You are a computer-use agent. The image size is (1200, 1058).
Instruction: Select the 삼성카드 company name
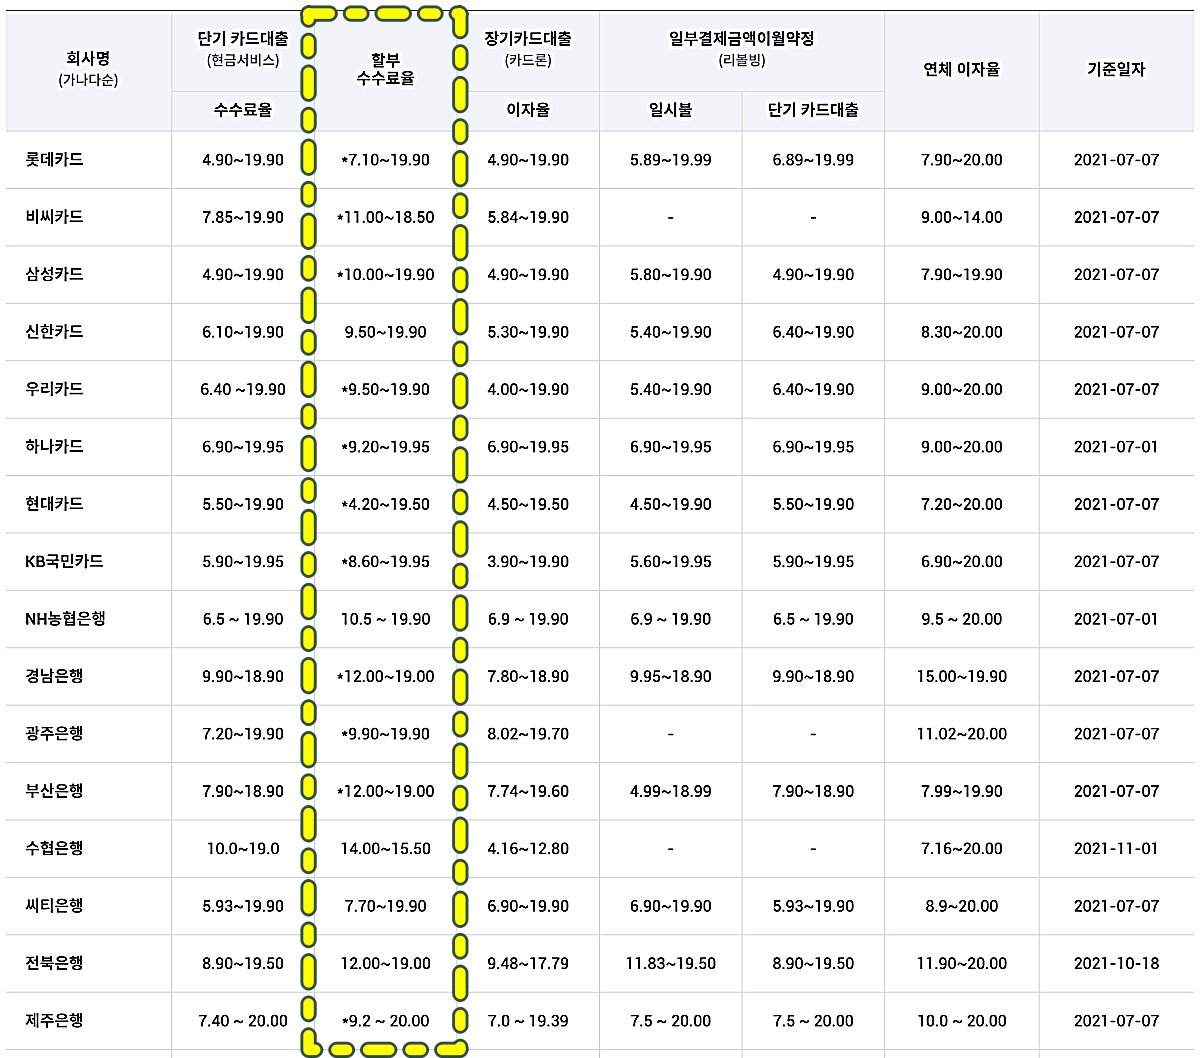tap(54, 274)
